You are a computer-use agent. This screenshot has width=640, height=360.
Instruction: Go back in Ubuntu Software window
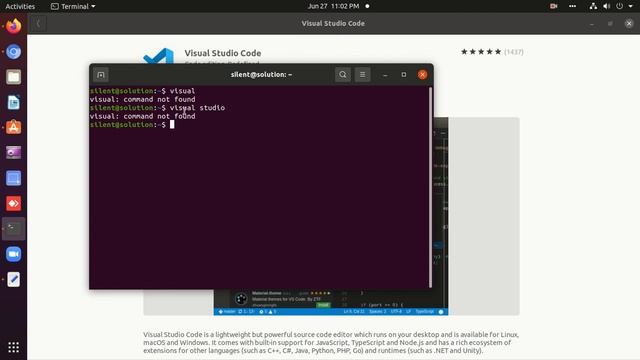(38, 24)
